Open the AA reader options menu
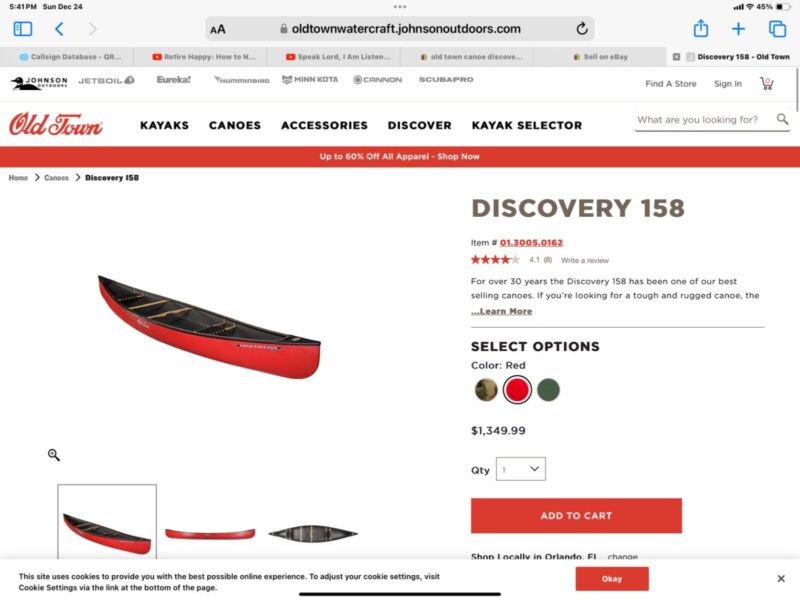Image resolution: width=800 pixels, height=600 pixels. click(218, 30)
